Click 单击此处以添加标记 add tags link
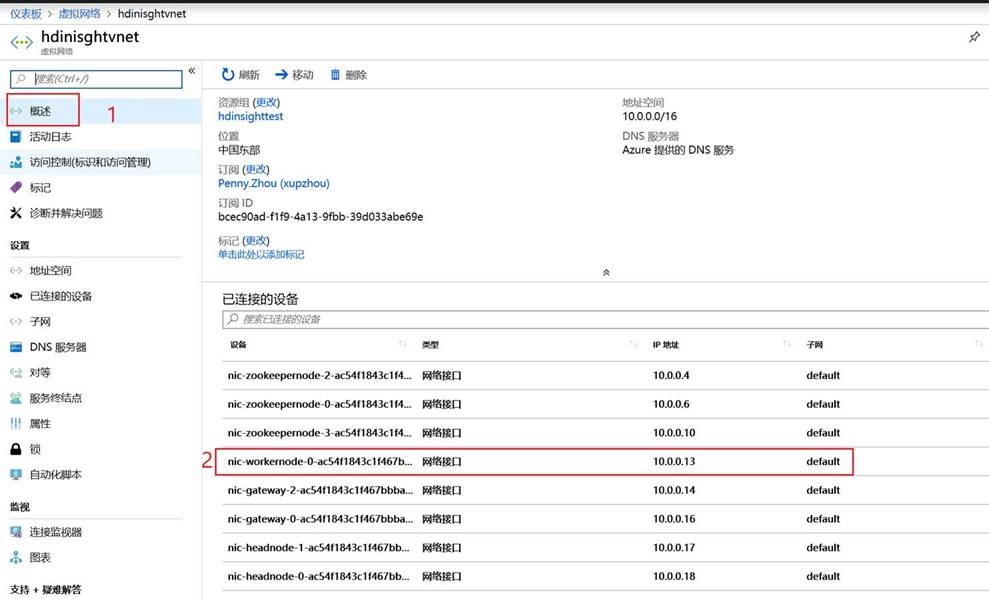Image resolution: width=989 pixels, height=599 pixels. (261, 255)
